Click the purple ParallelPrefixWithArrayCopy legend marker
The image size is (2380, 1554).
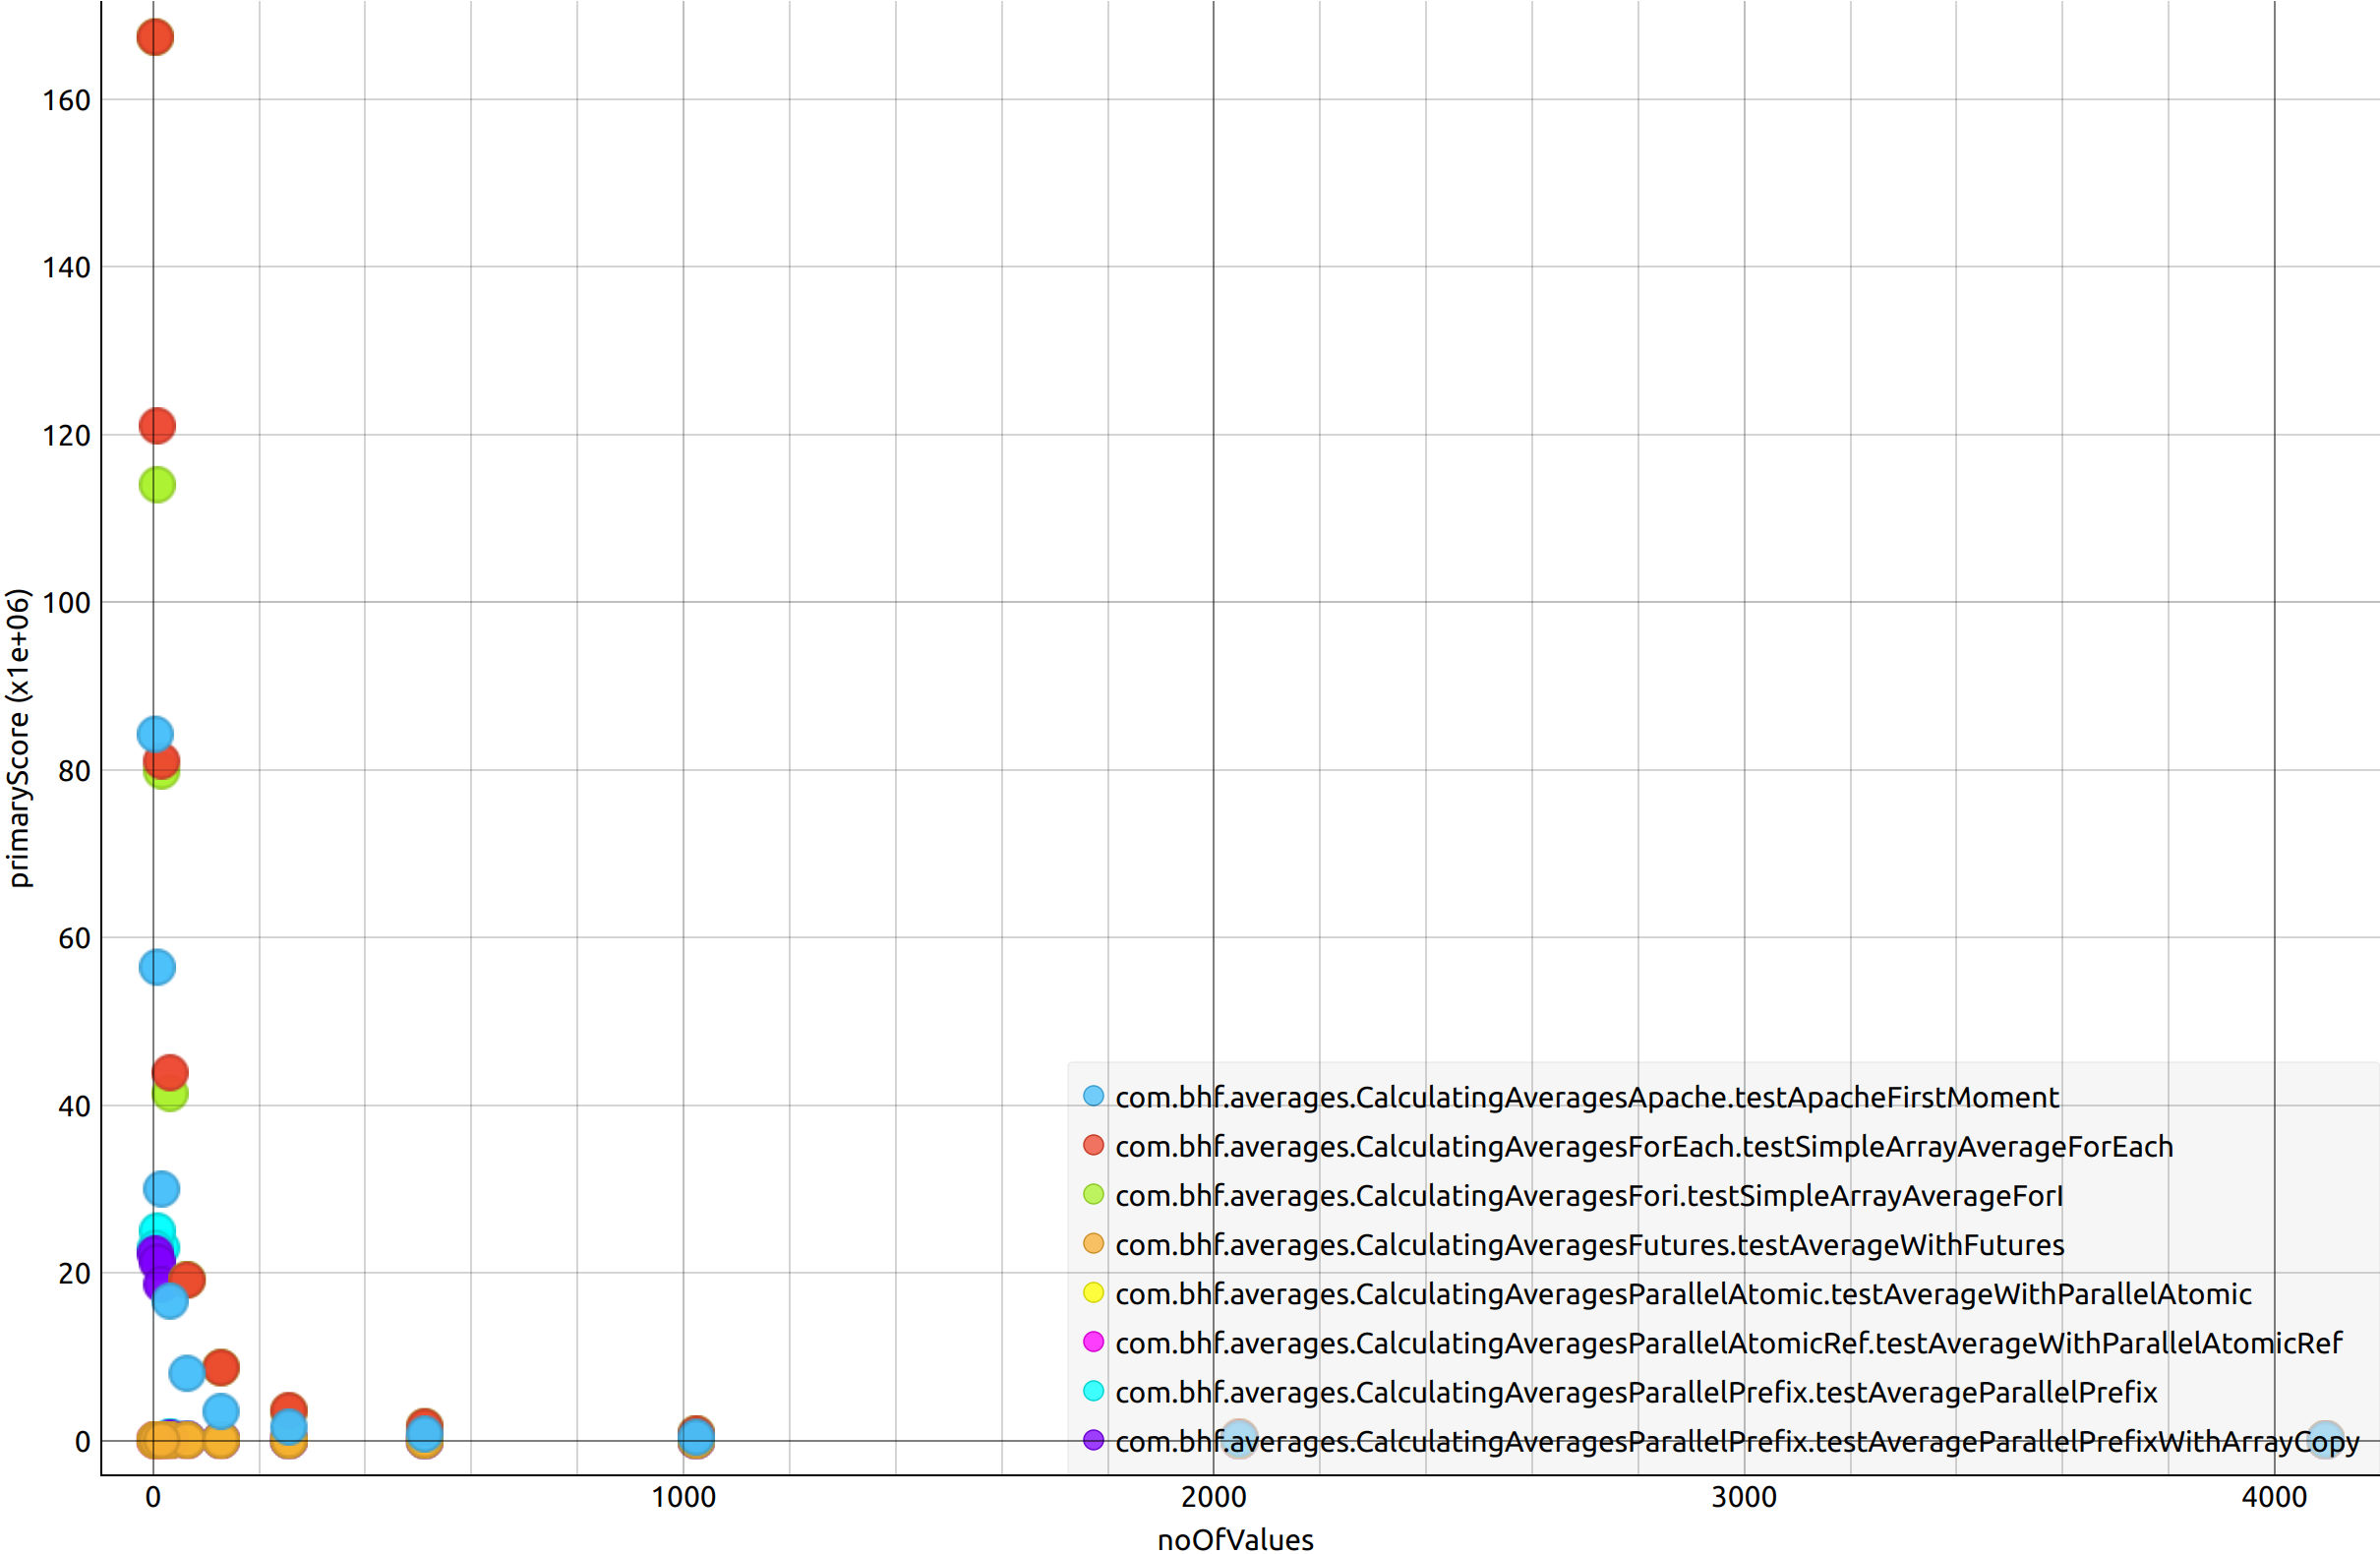[x=1093, y=1440]
